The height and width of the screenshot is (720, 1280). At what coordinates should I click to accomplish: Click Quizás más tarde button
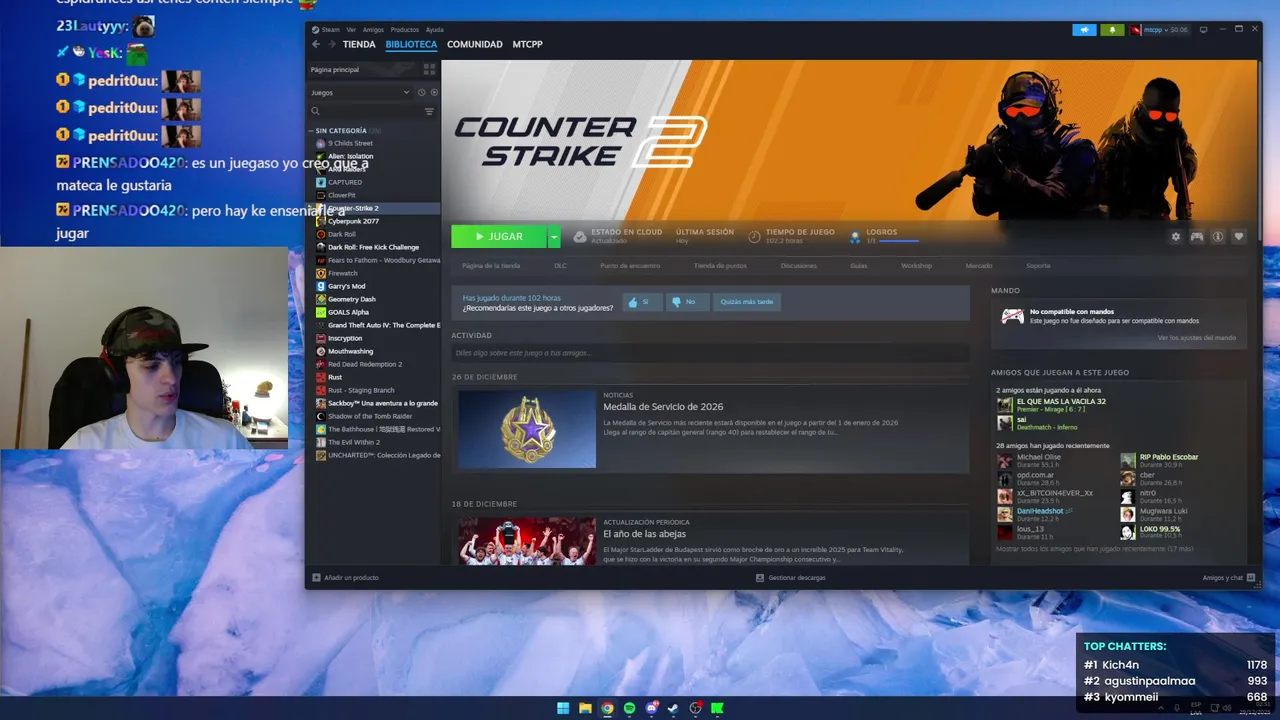747,301
